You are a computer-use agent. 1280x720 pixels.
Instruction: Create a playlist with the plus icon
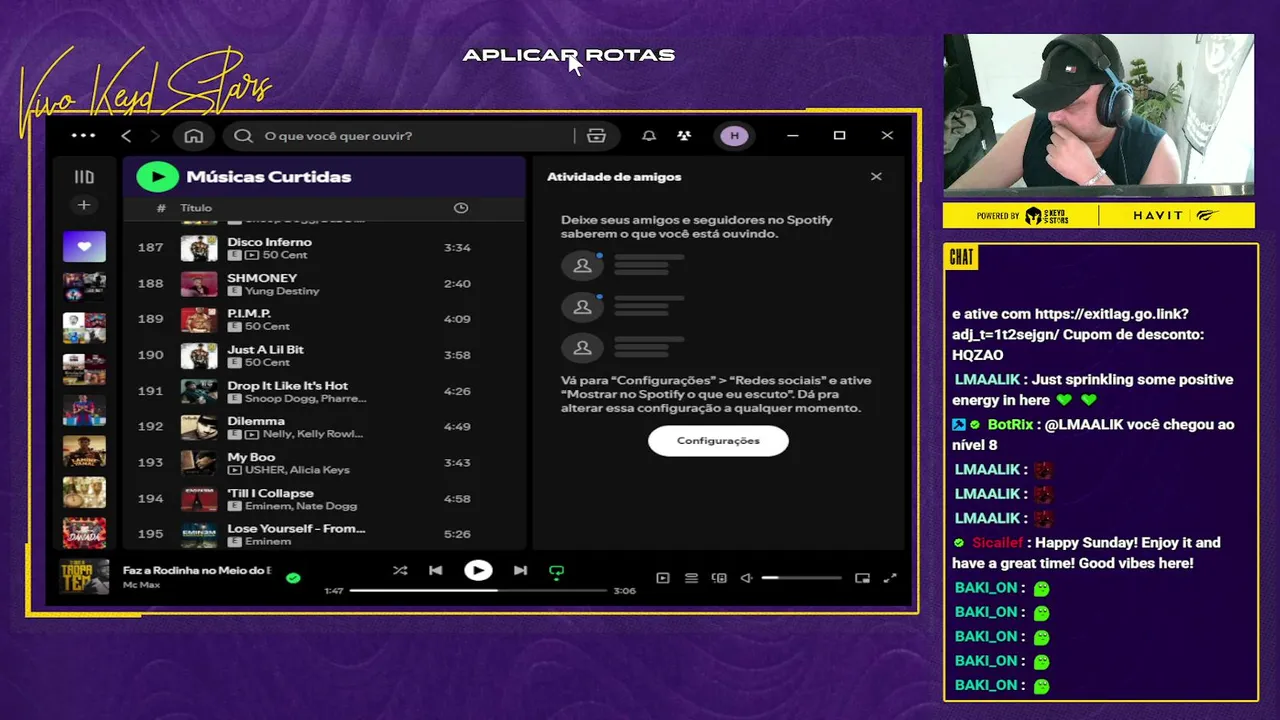[84, 205]
